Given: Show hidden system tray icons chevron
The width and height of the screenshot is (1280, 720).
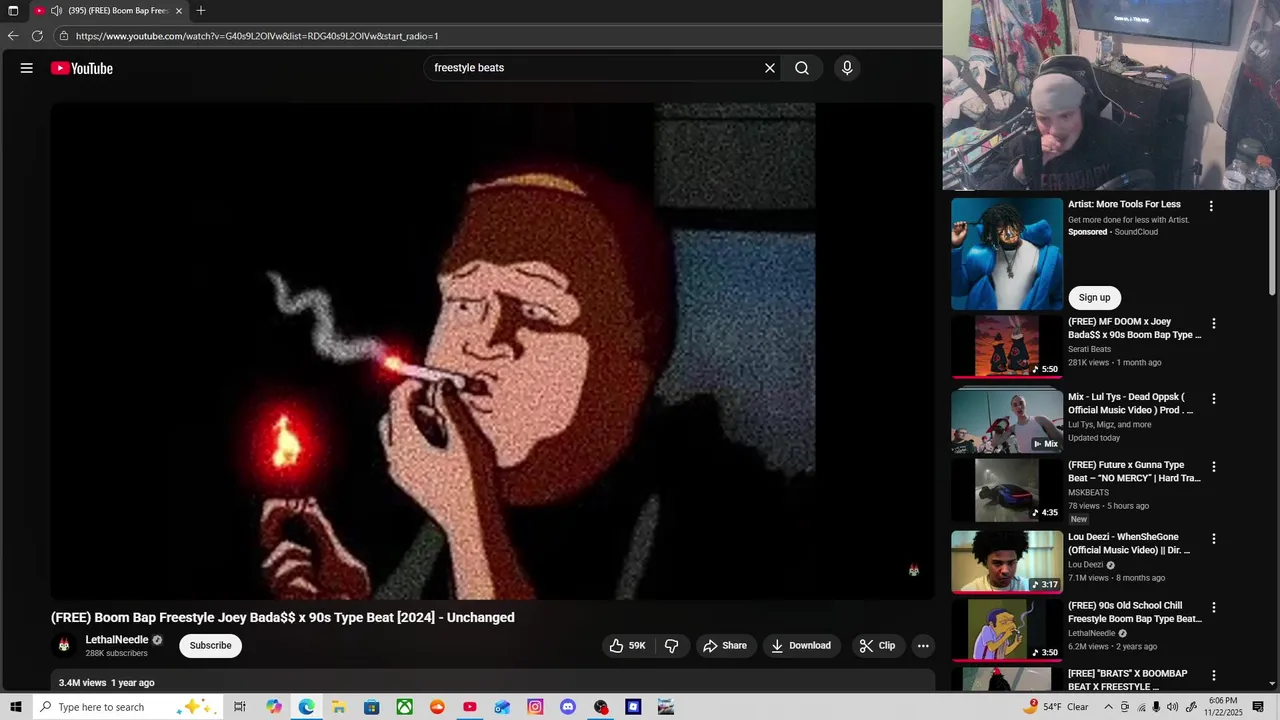Looking at the screenshot, I should point(1108,707).
